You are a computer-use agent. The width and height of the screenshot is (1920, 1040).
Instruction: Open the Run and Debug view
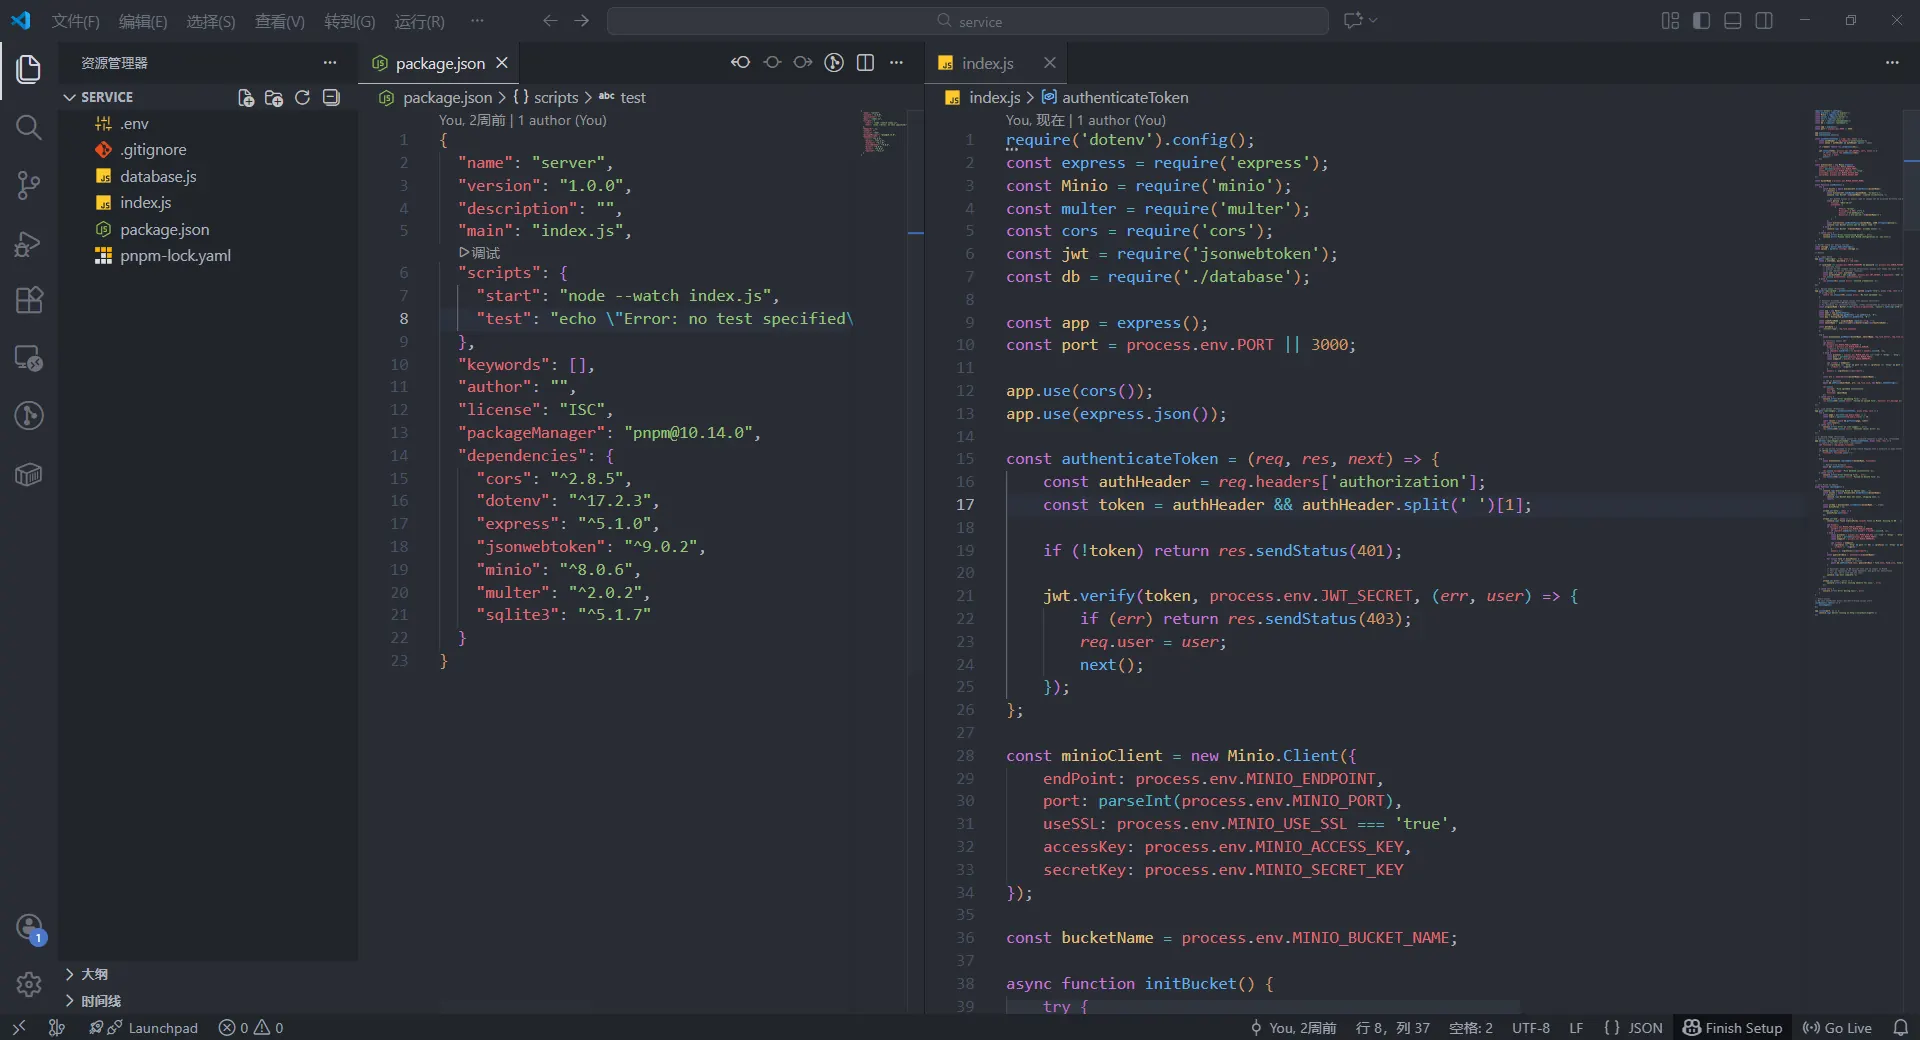(x=28, y=244)
